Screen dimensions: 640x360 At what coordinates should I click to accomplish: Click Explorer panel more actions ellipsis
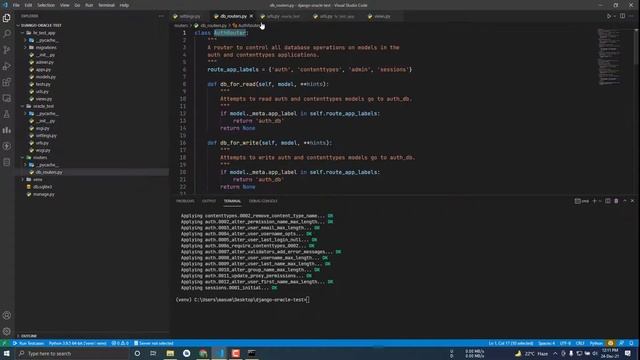click(161, 16)
